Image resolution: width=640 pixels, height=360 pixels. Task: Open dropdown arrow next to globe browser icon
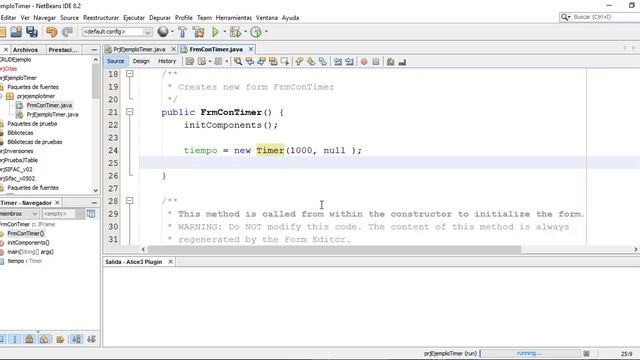(172, 32)
